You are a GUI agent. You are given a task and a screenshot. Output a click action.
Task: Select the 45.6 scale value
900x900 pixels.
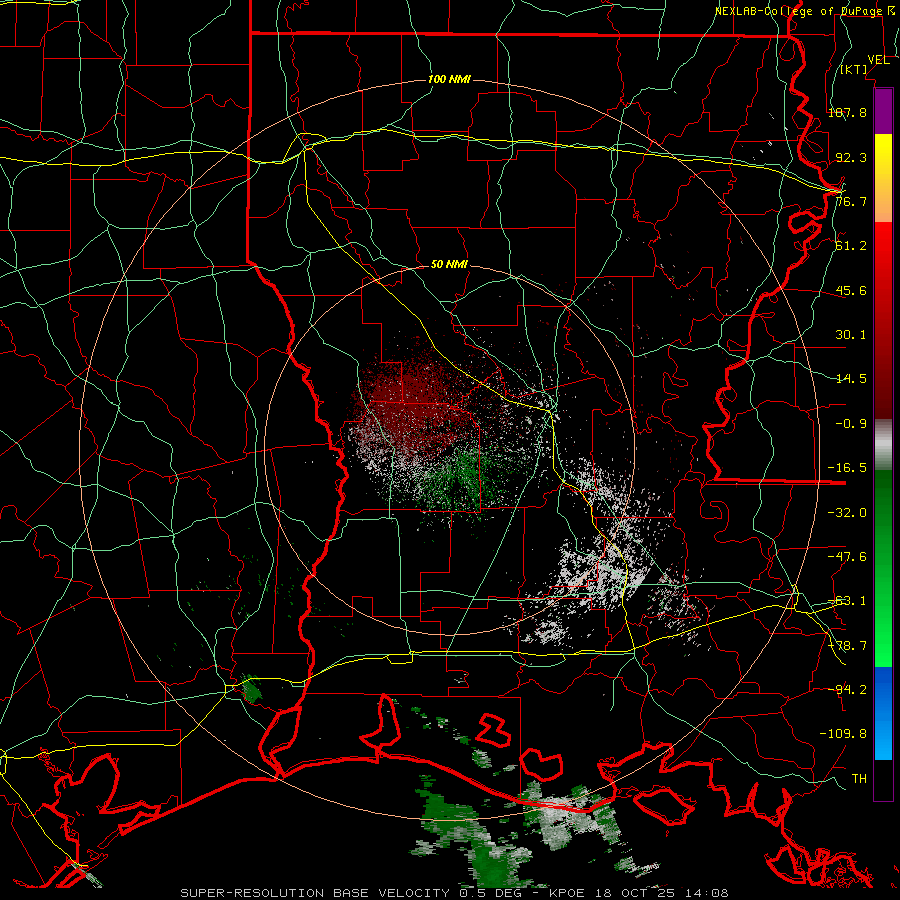coord(851,290)
